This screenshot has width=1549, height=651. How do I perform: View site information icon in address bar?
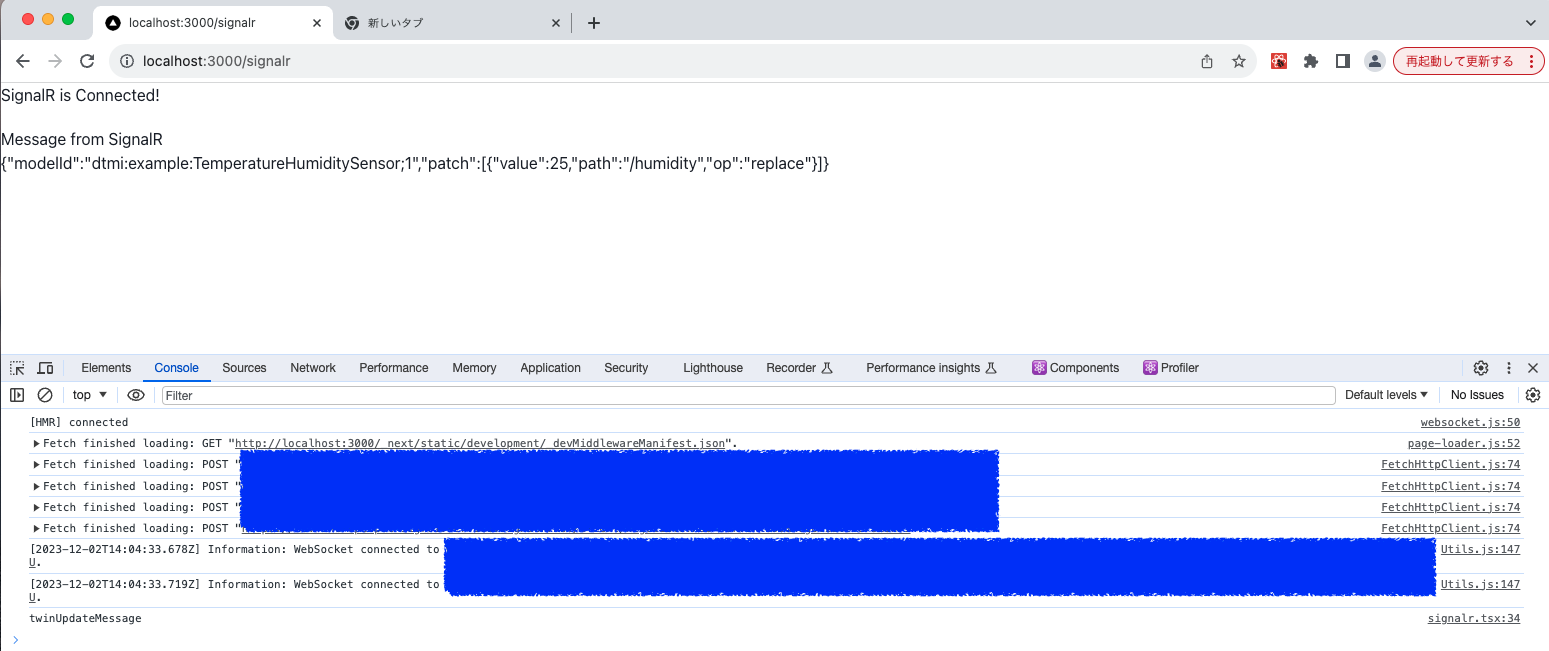(x=127, y=61)
